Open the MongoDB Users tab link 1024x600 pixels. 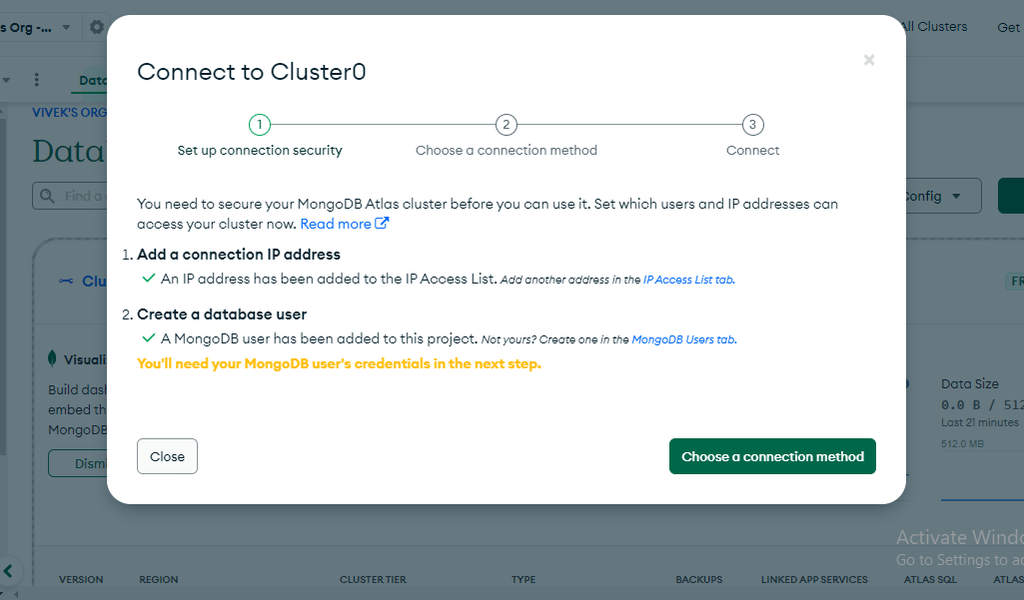[x=684, y=339]
